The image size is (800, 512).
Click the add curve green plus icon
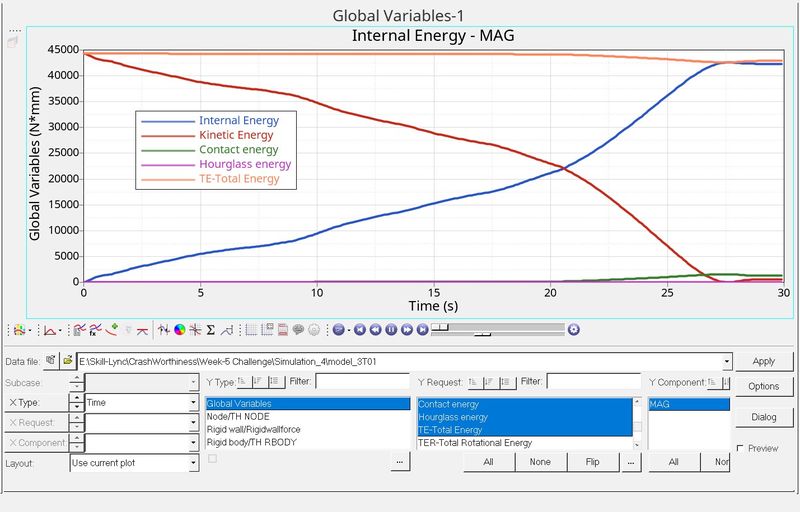coord(112,329)
